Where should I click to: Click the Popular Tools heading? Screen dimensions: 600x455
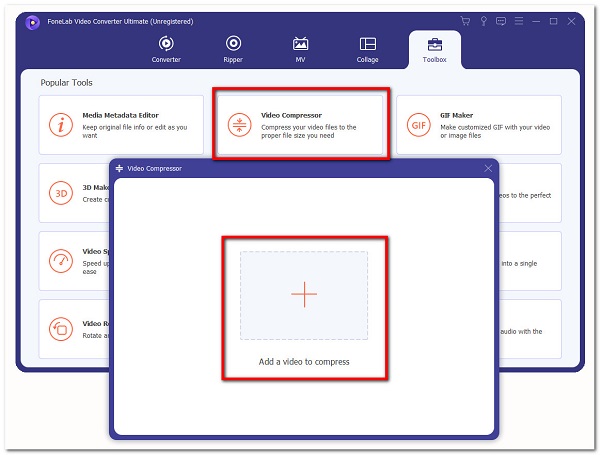tap(67, 83)
